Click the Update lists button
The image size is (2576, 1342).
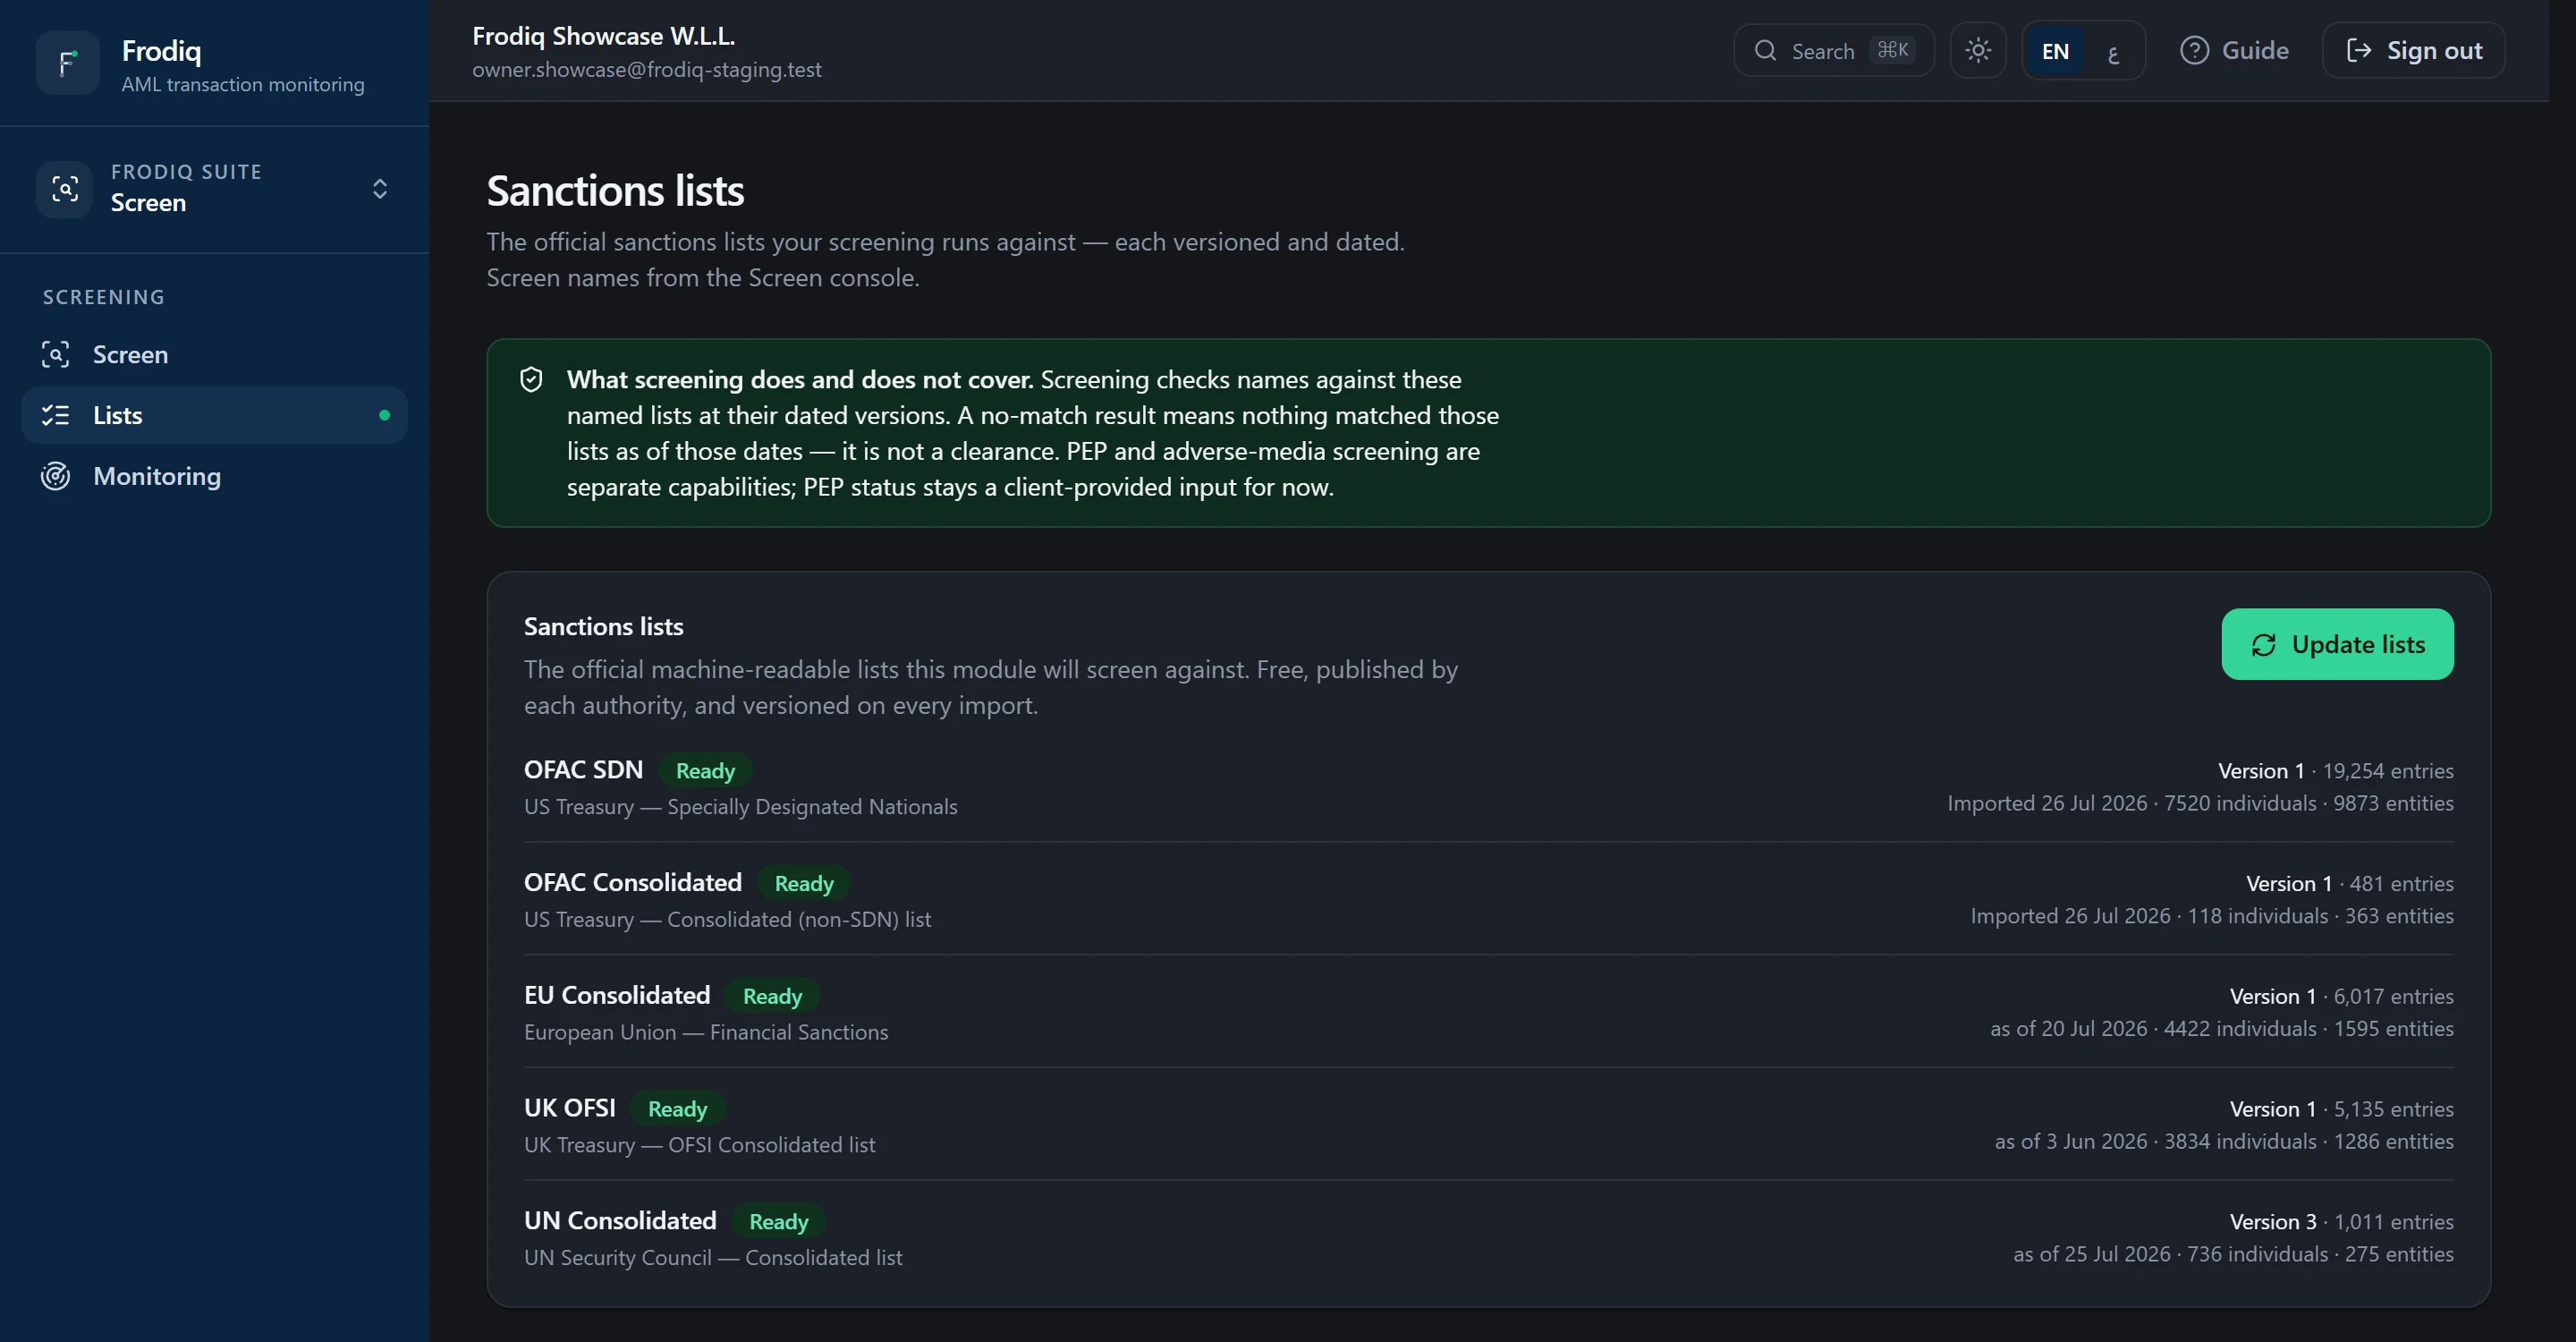(2337, 644)
